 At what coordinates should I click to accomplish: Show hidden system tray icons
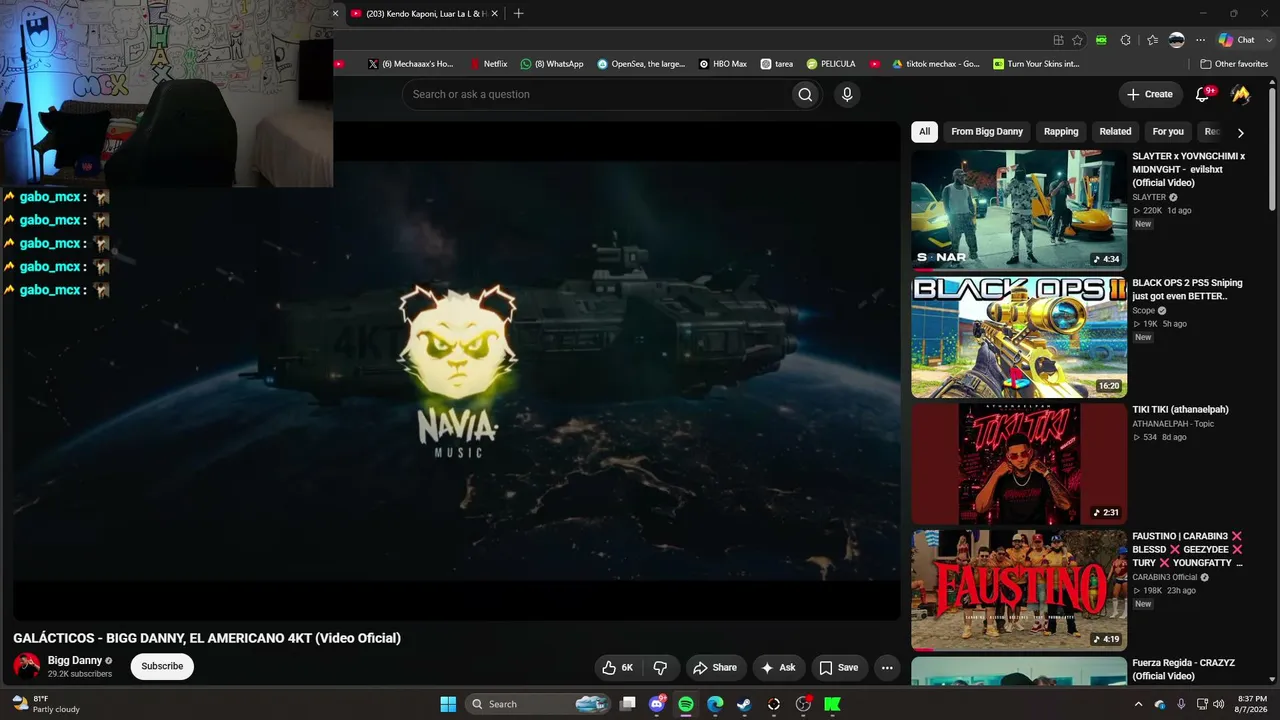[x=1138, y=704]
